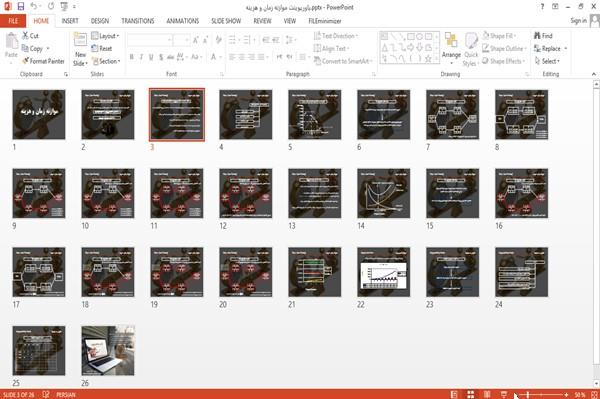Click the Reset slide button
The image size is (600, 399).
pos(102,49)
